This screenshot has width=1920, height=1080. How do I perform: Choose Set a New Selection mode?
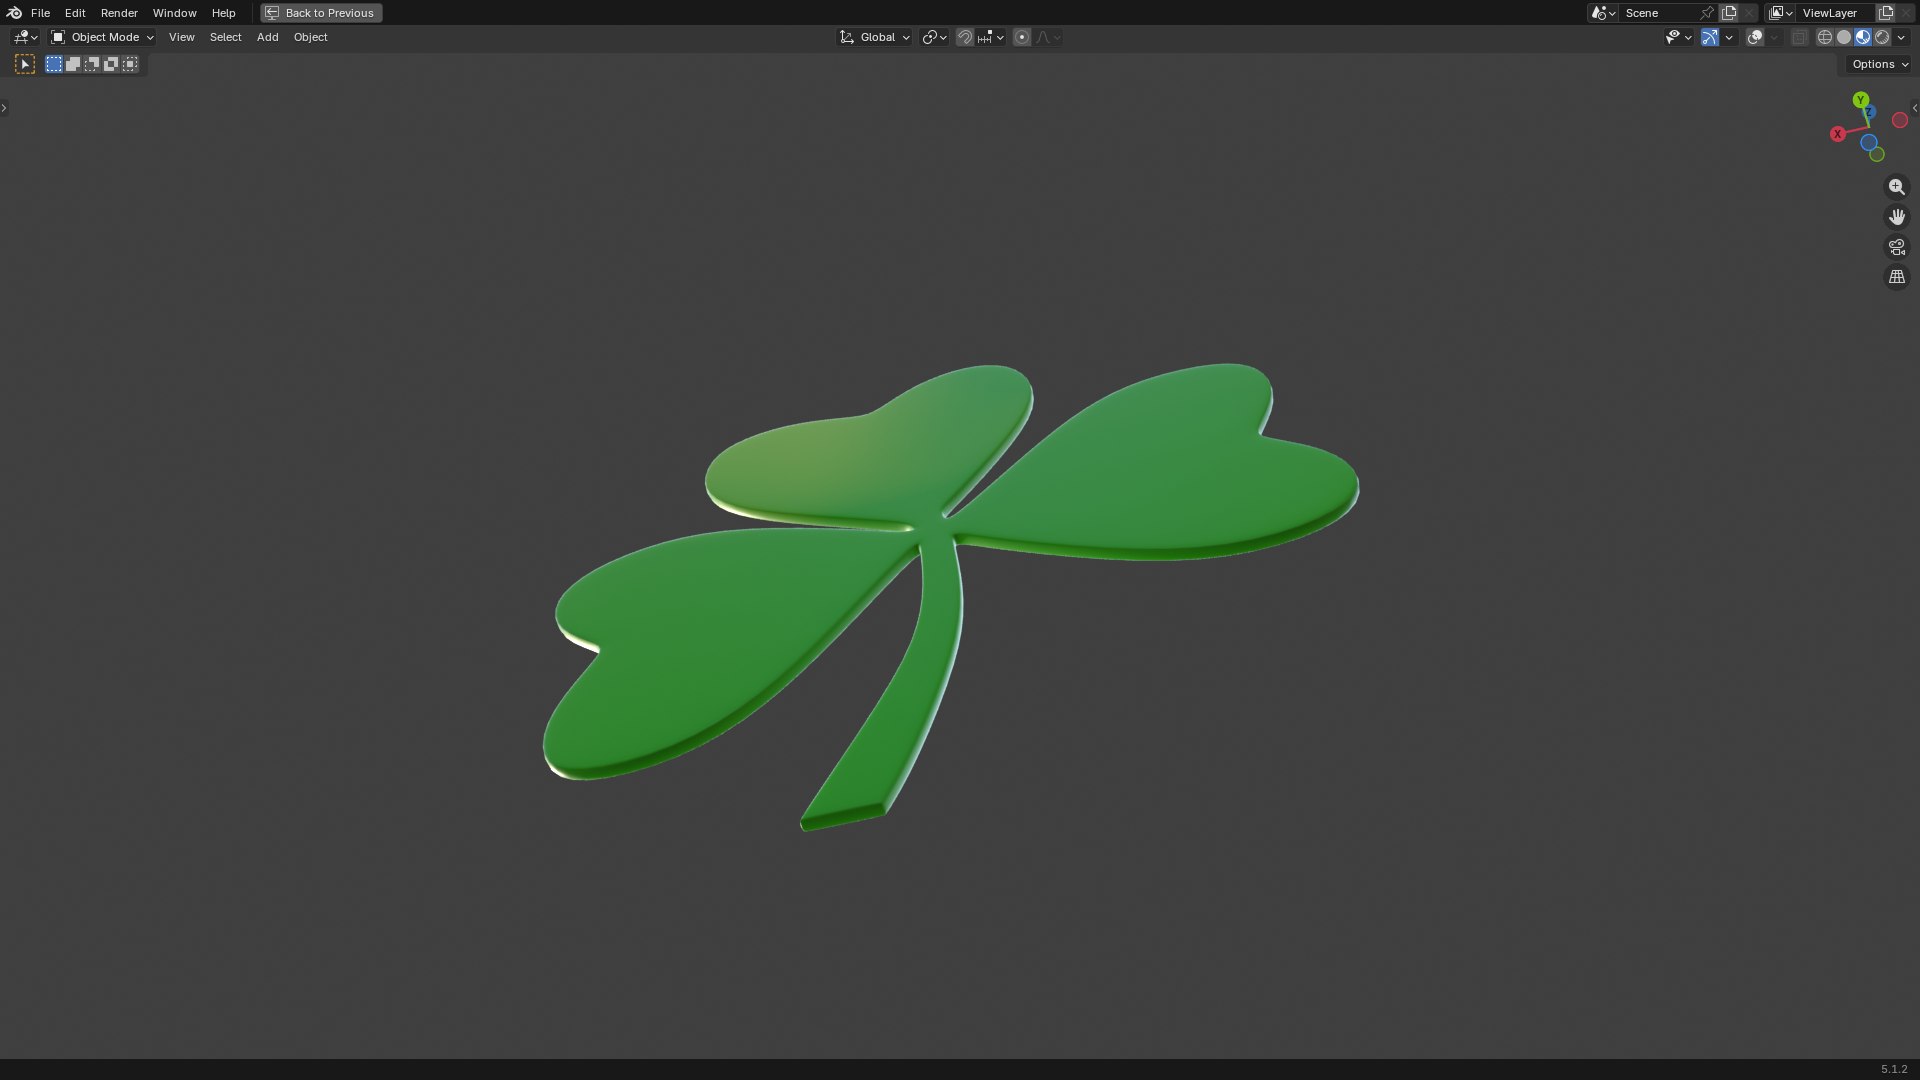(54, 64)
